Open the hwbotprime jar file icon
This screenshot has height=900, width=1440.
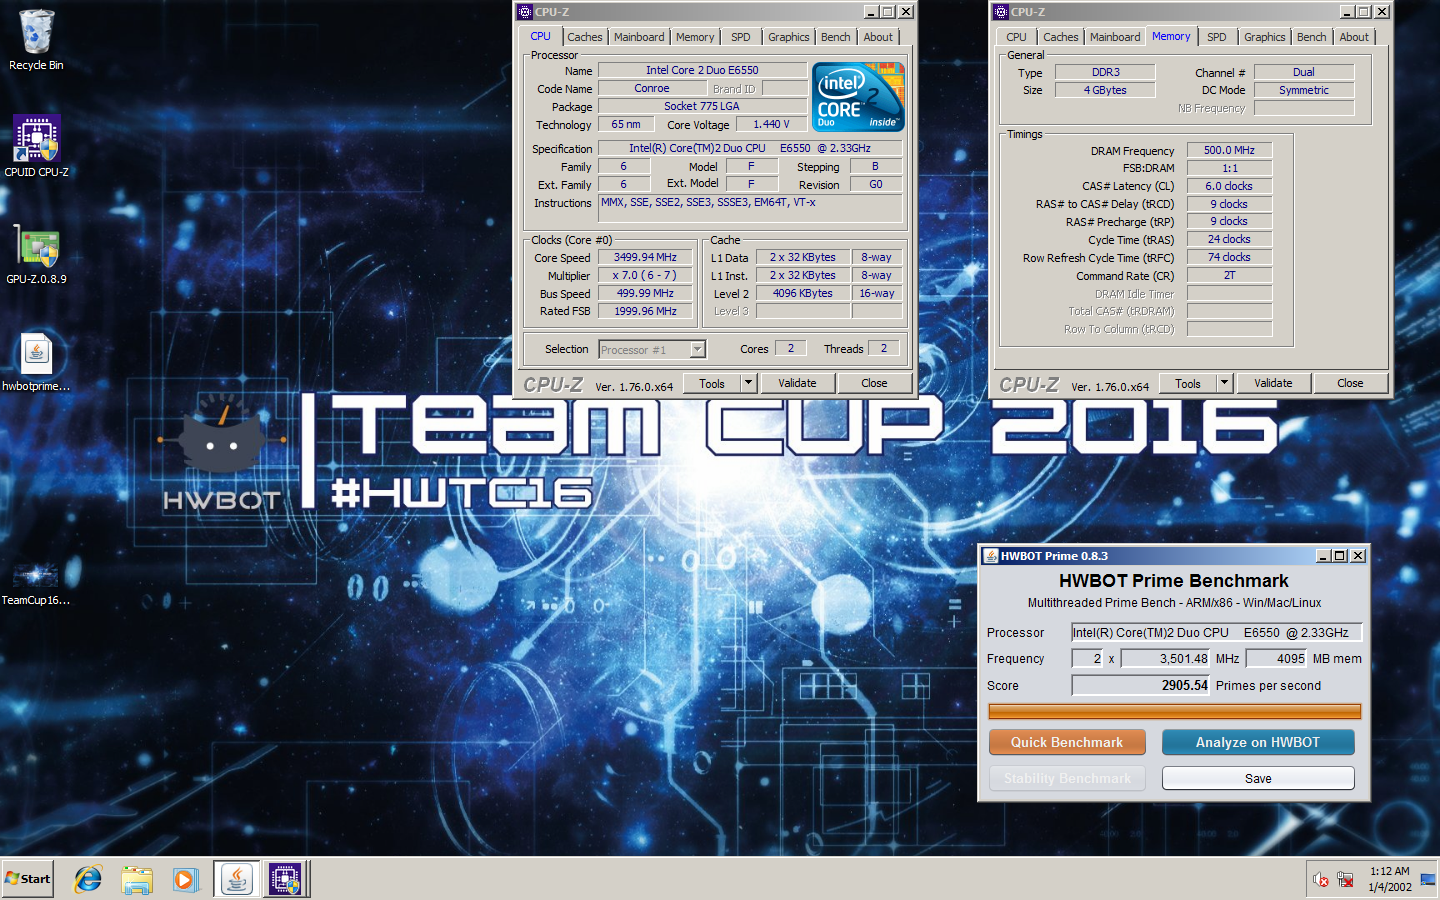36,362
